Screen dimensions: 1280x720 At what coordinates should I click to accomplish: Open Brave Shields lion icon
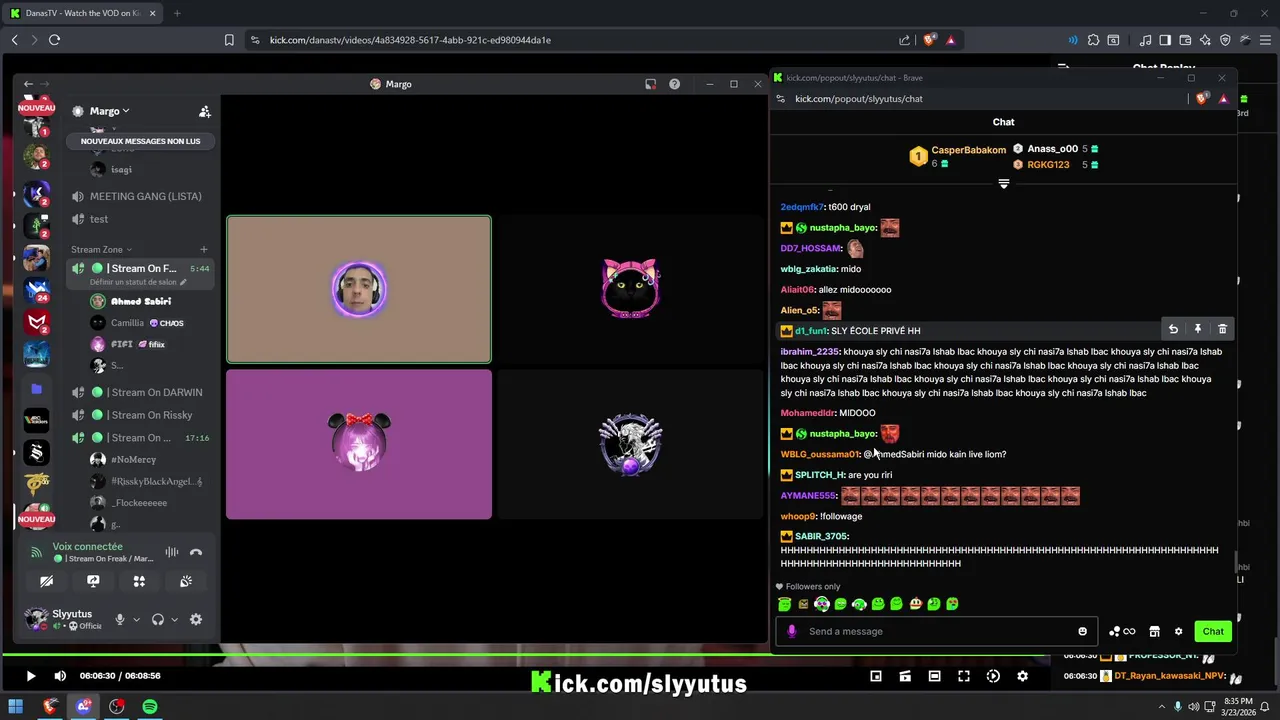tap(930, 40)
